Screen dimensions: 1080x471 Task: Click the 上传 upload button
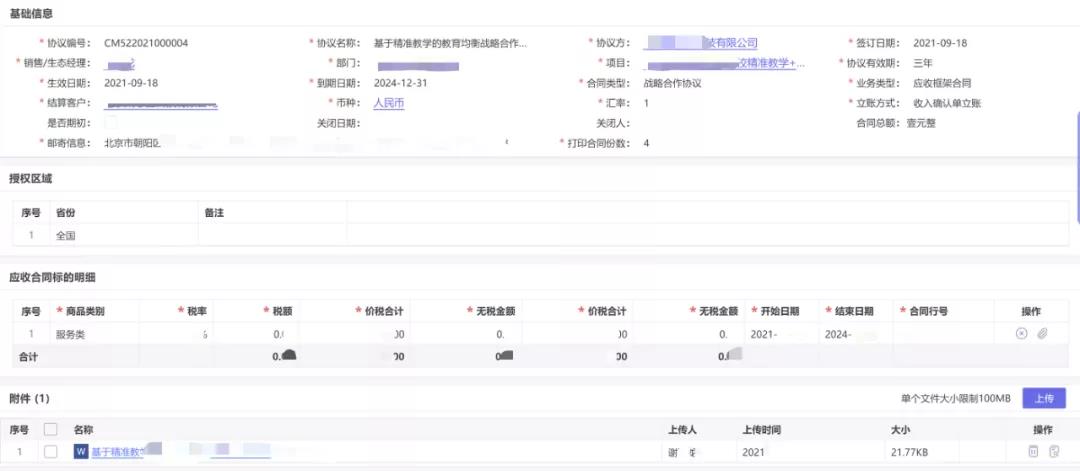click(x=1043, y=398)
